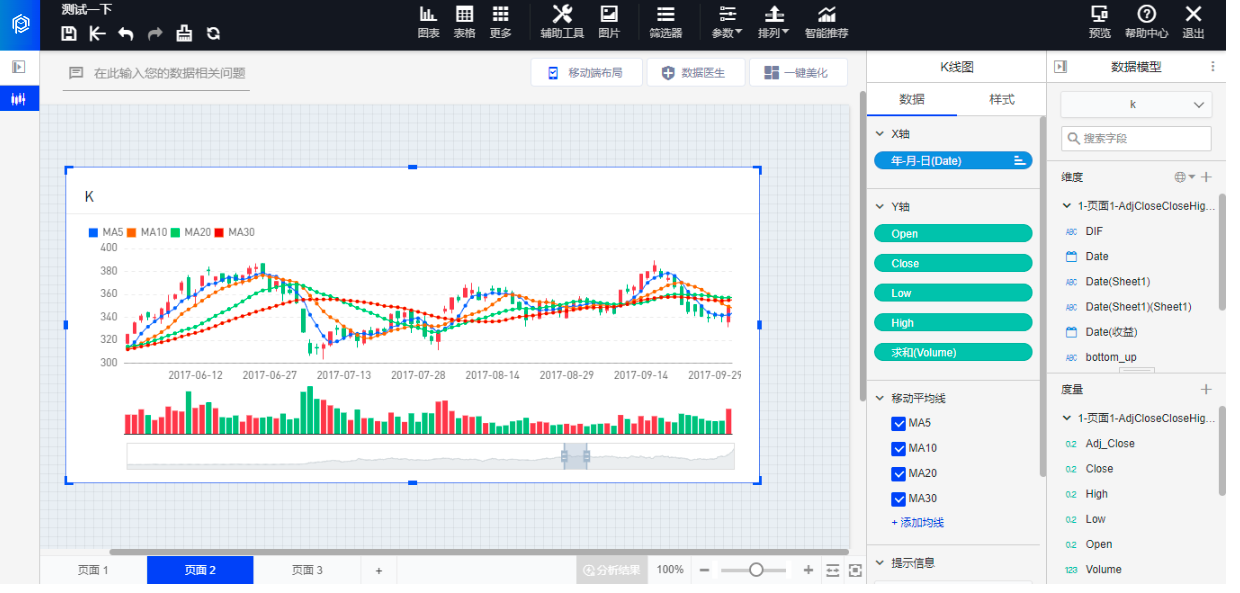1240x593 pixels.
Task: Open 智能推荐 smart recommendation
Action: tap(826, 22)
